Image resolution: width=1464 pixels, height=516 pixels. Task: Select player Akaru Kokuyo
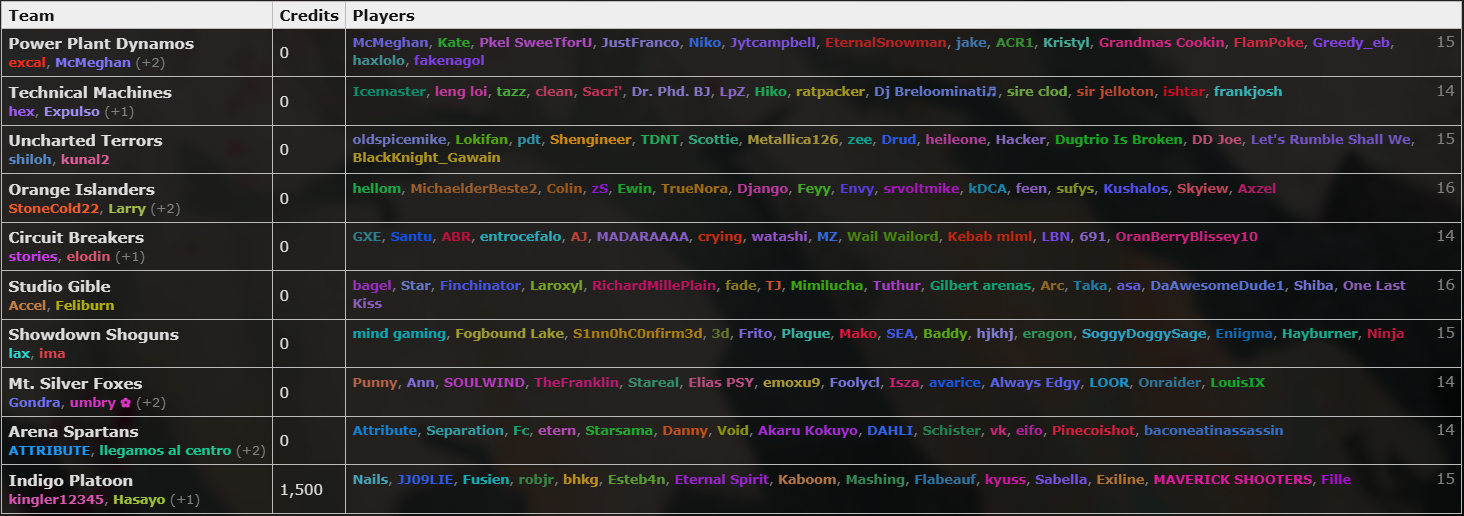pos(808,430)
